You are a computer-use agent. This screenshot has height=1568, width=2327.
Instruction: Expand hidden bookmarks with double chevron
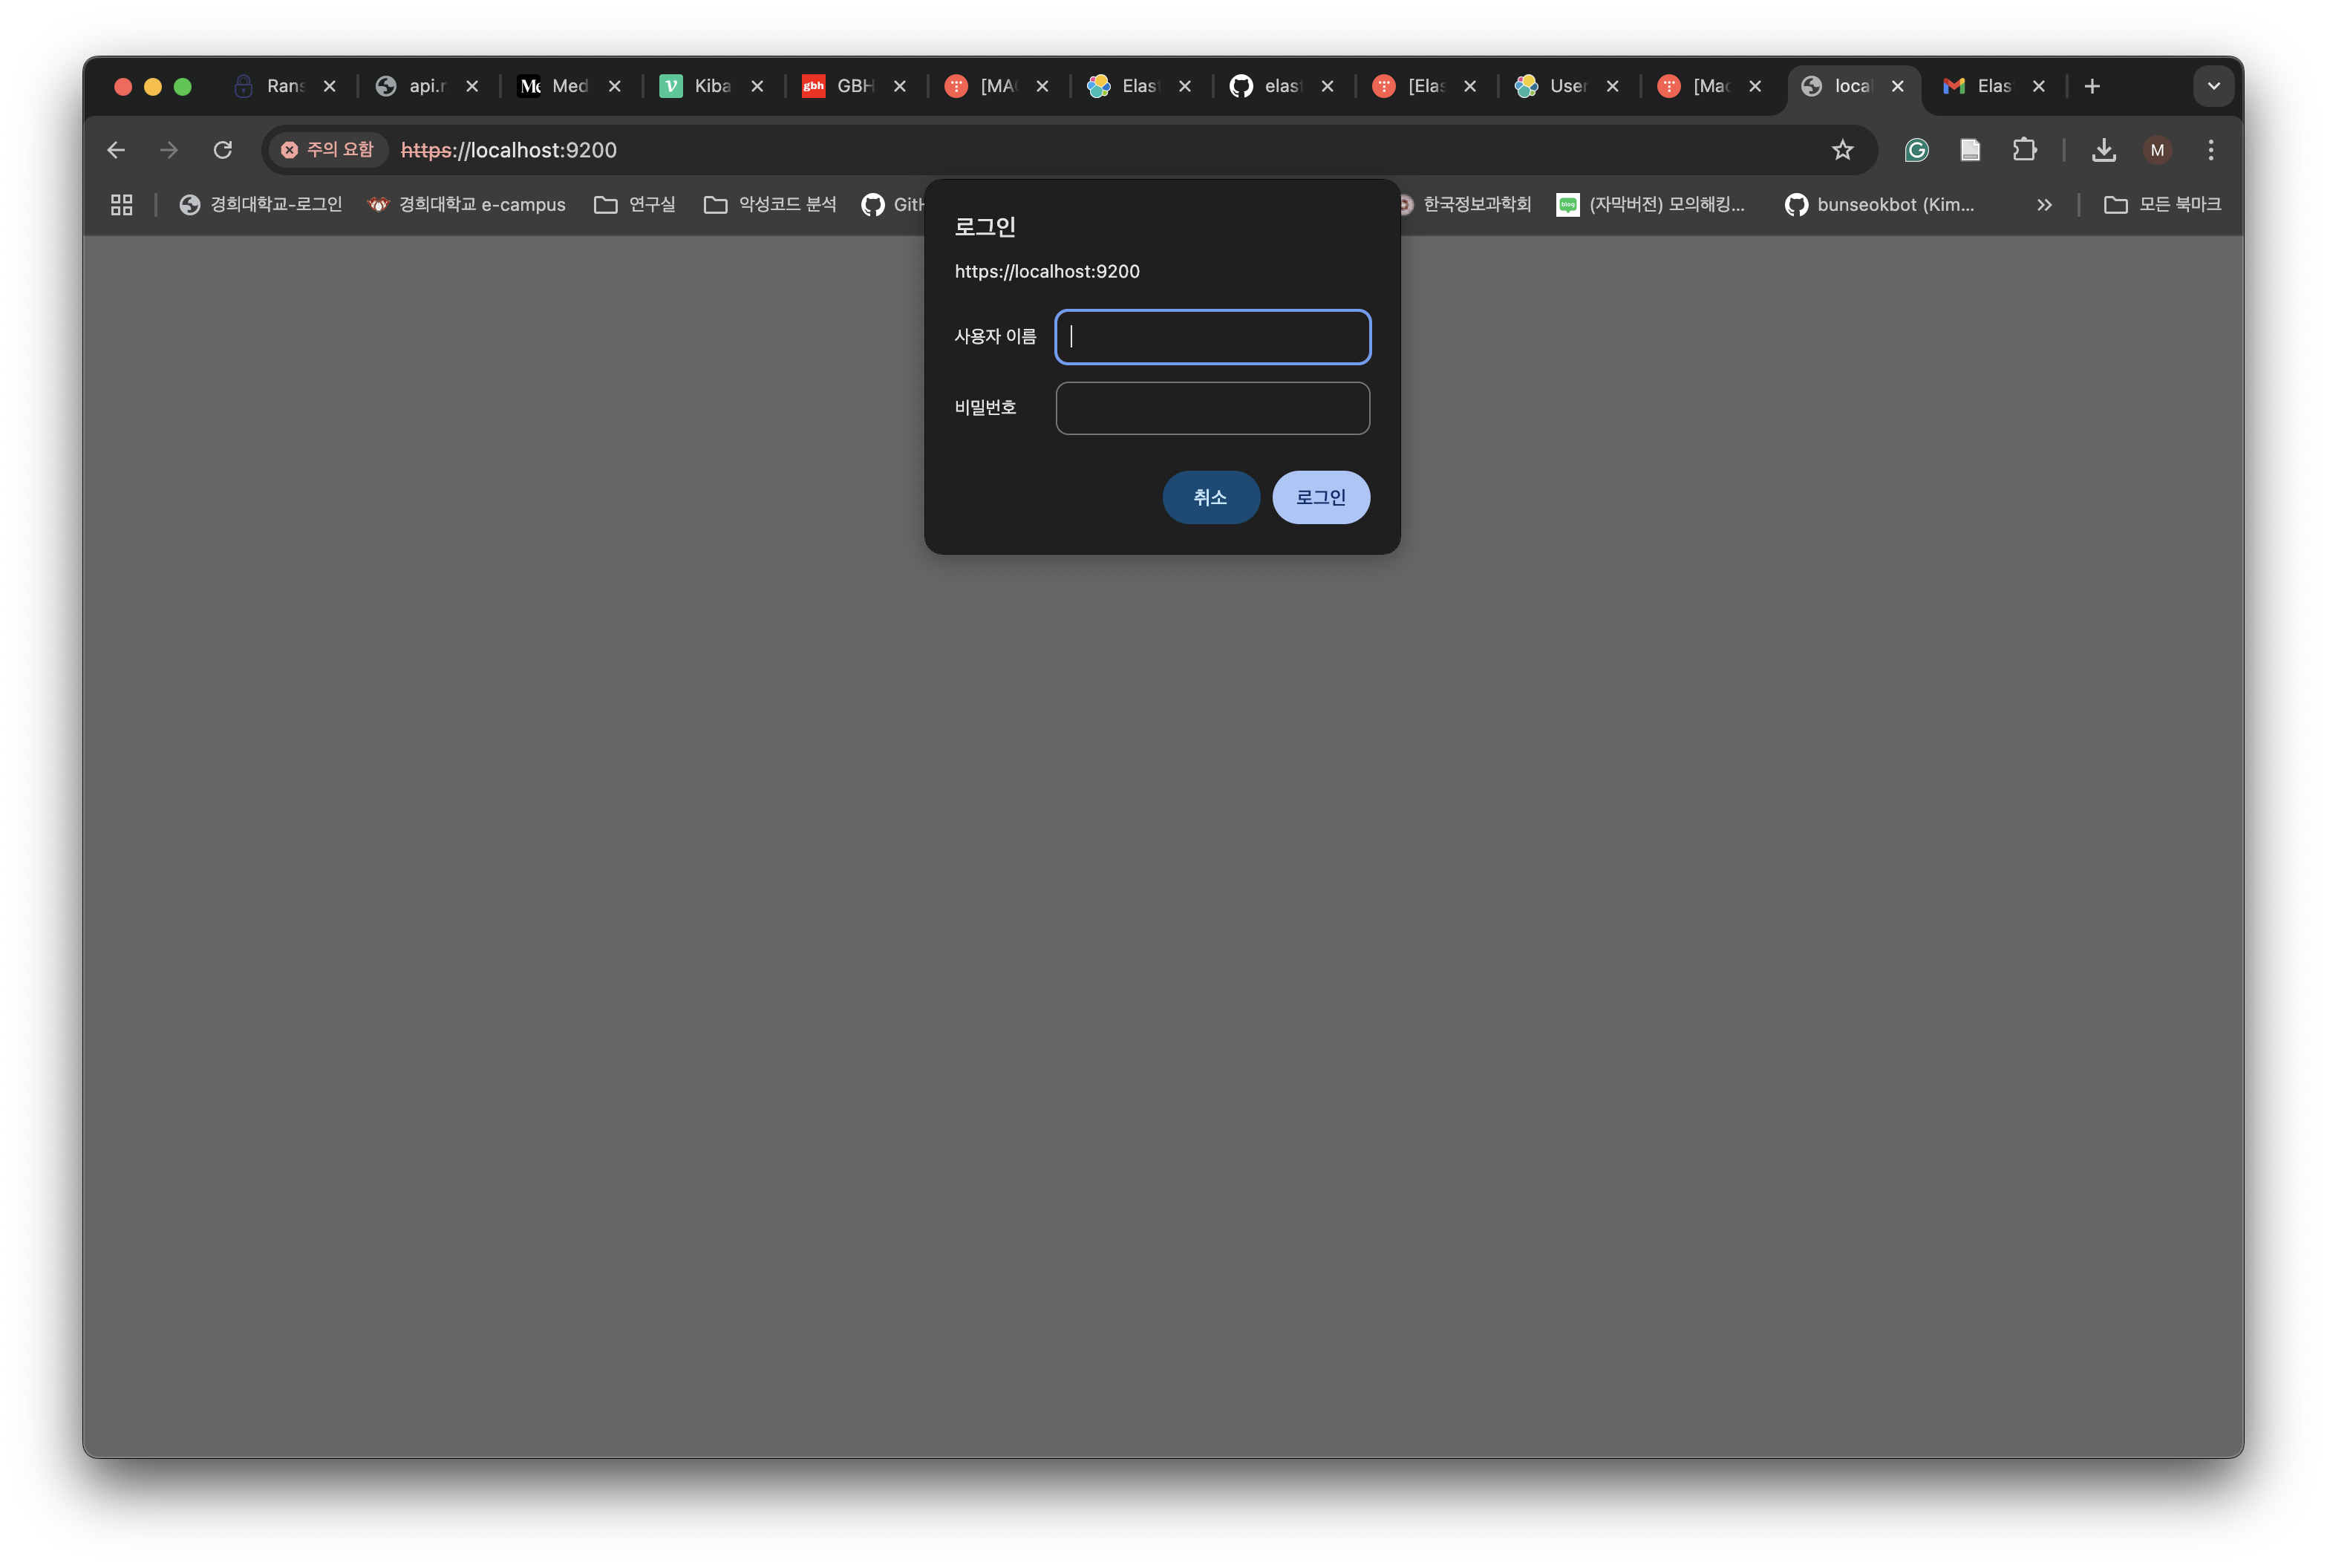click(2044, 205)
